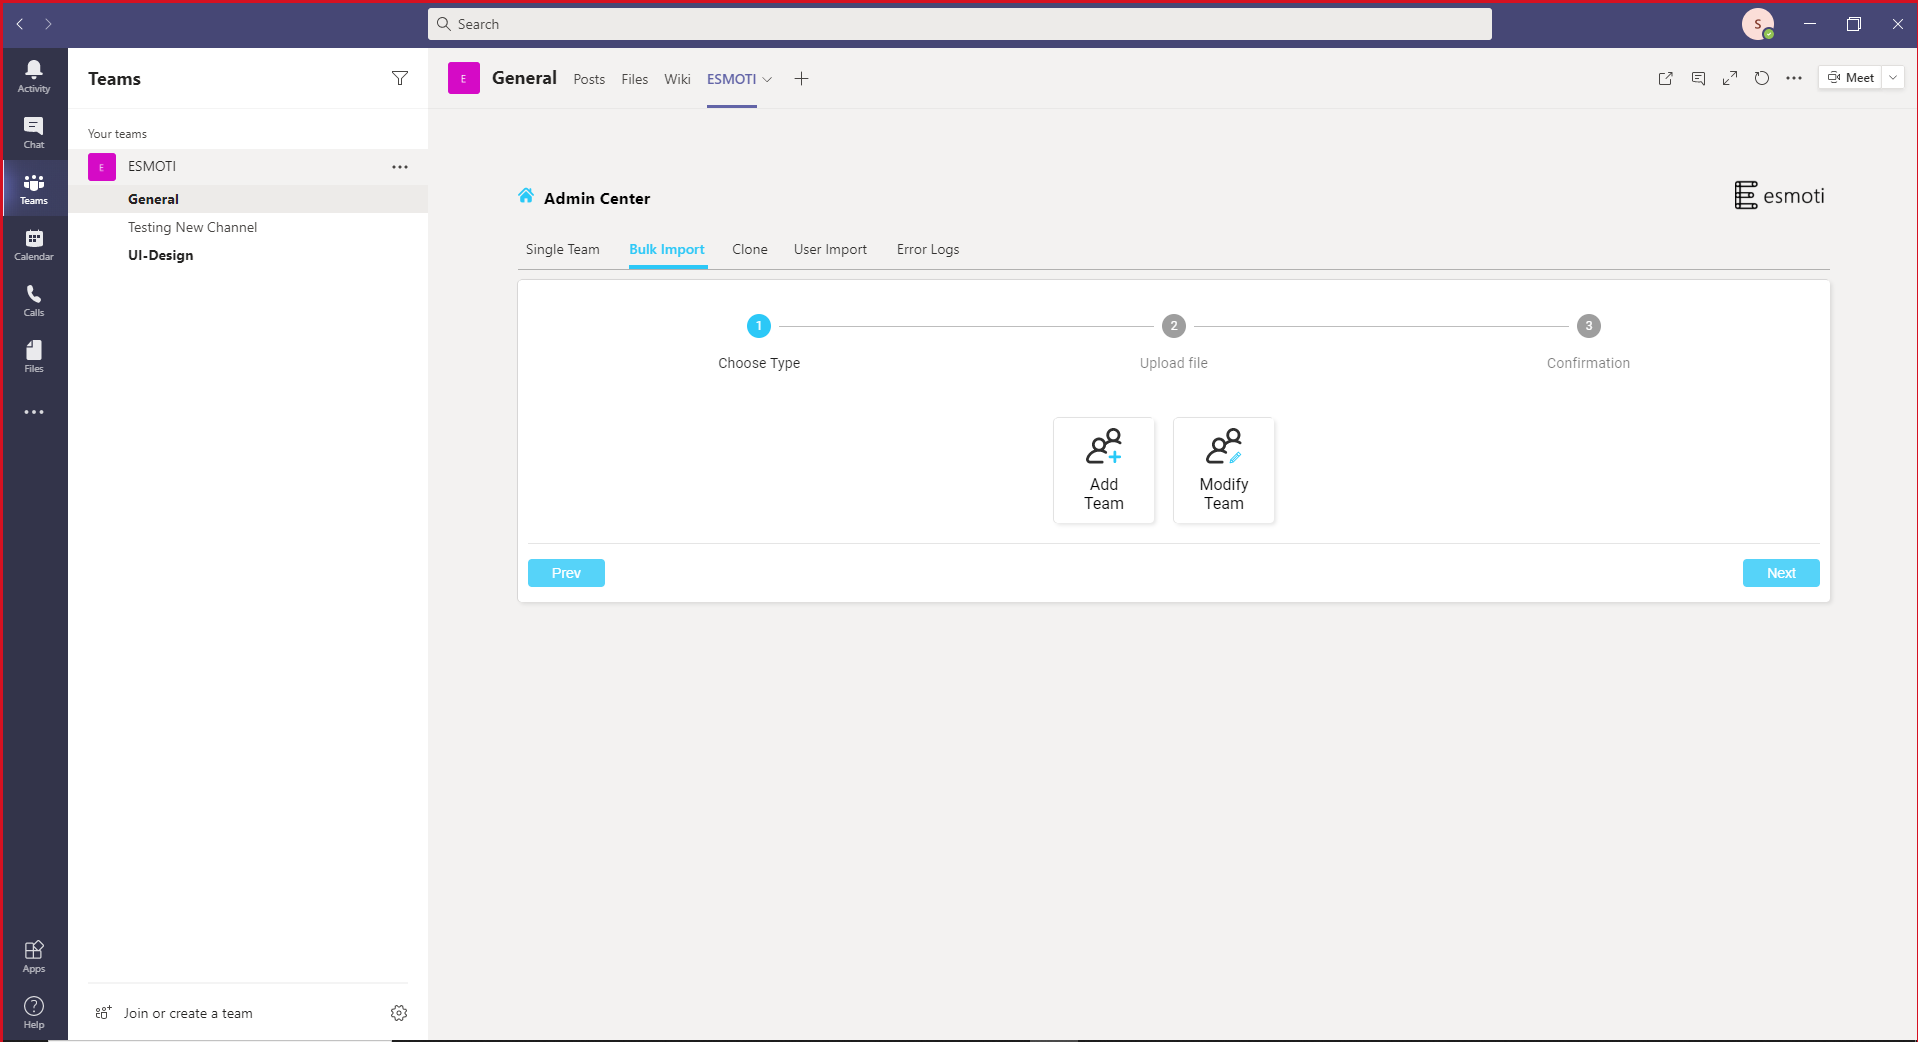Click Join or create a team

174,1013
